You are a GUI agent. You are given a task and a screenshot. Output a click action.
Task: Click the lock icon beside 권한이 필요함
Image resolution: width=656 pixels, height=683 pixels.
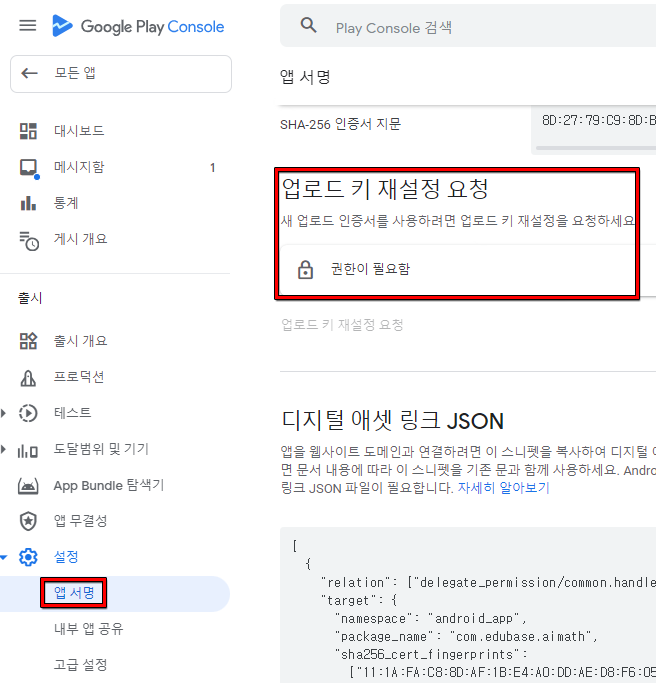(305, 270)
